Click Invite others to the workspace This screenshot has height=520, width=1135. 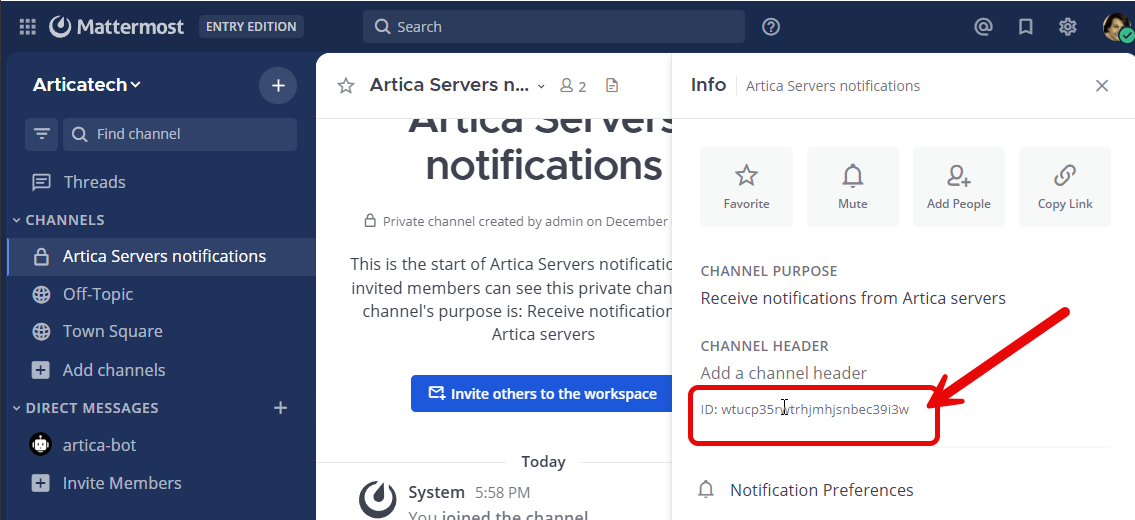tap(543, 394)
